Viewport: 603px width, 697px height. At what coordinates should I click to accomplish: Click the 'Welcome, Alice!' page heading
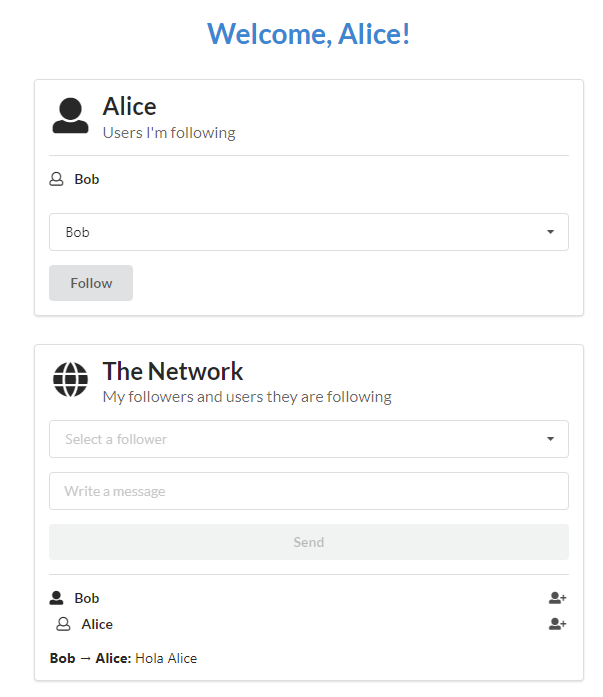[308, 34]
